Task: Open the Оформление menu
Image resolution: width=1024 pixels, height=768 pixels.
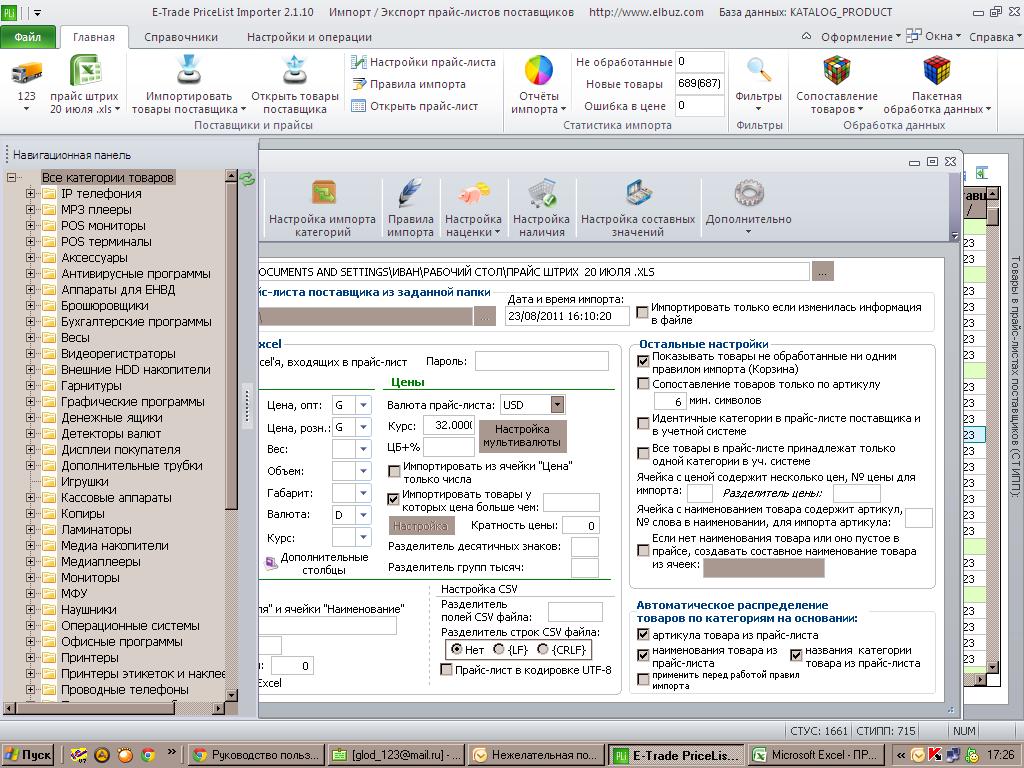Action: 860,37
